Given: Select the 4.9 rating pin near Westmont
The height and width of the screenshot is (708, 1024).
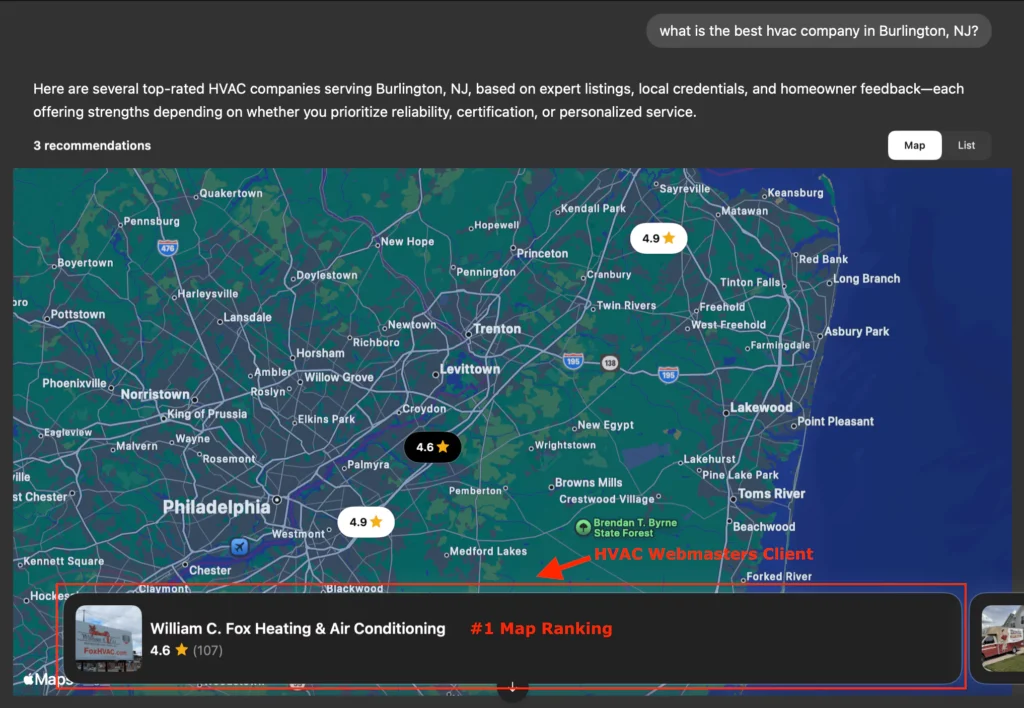Looking at the screenshot, I should tap(366, 522).
